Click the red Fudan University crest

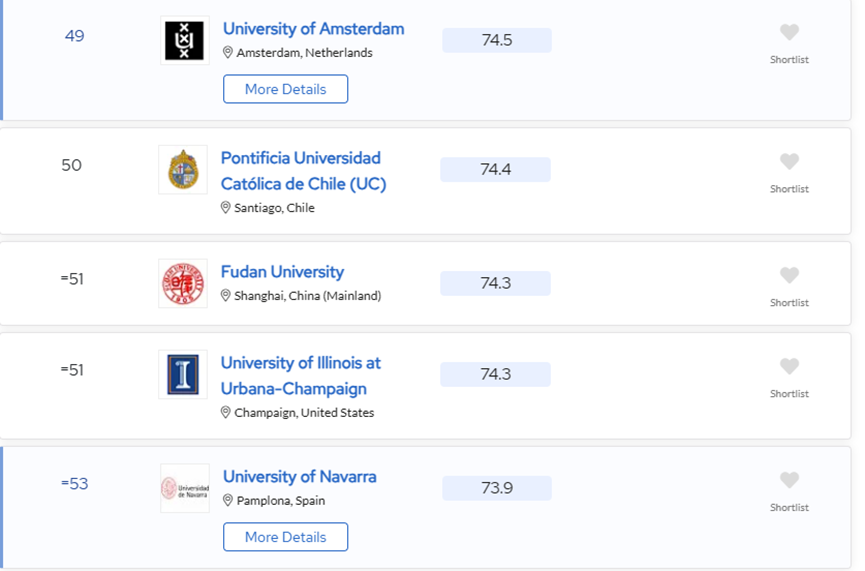(x=183, y=283)
